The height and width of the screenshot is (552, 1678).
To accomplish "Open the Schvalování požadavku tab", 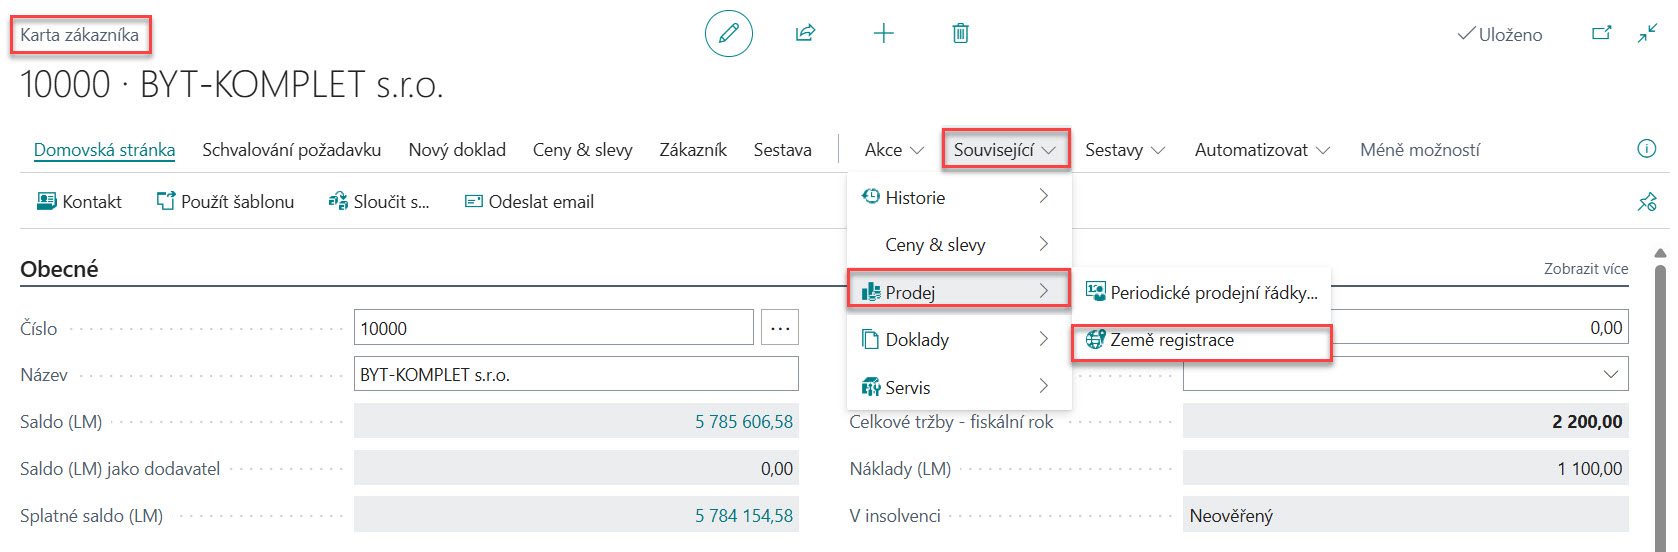I will [291, 150].
